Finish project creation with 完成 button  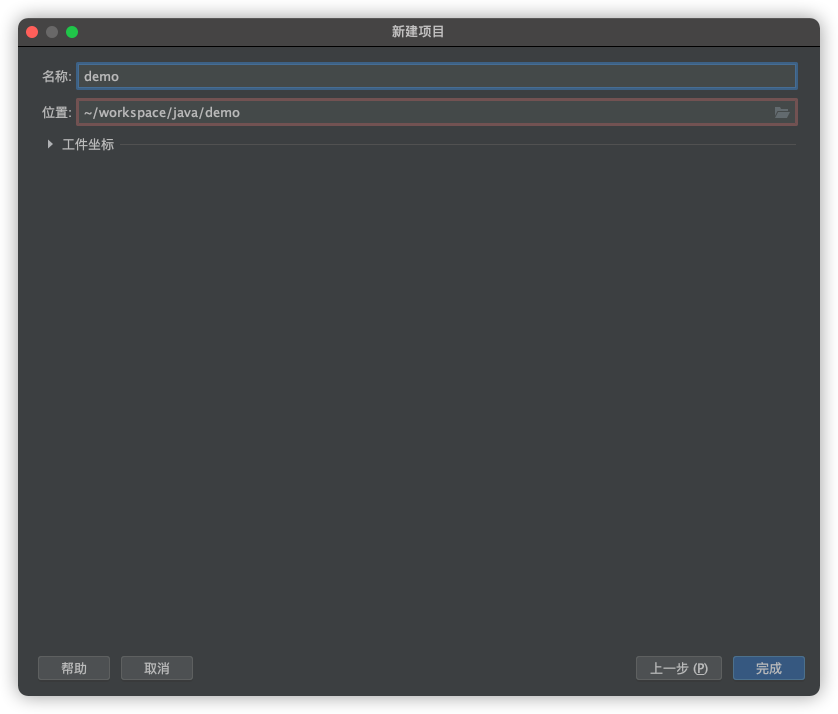(768, 668)
